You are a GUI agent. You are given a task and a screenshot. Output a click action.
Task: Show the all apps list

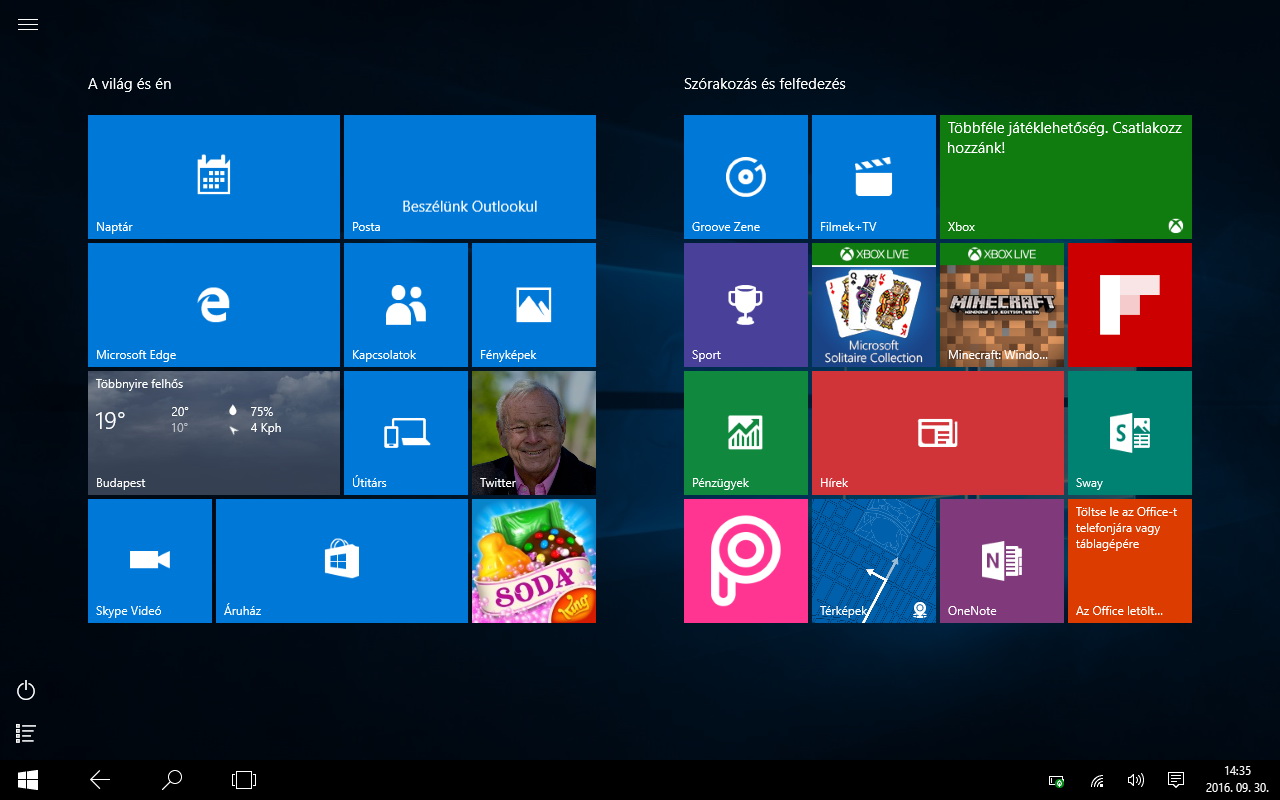(27, 733)
